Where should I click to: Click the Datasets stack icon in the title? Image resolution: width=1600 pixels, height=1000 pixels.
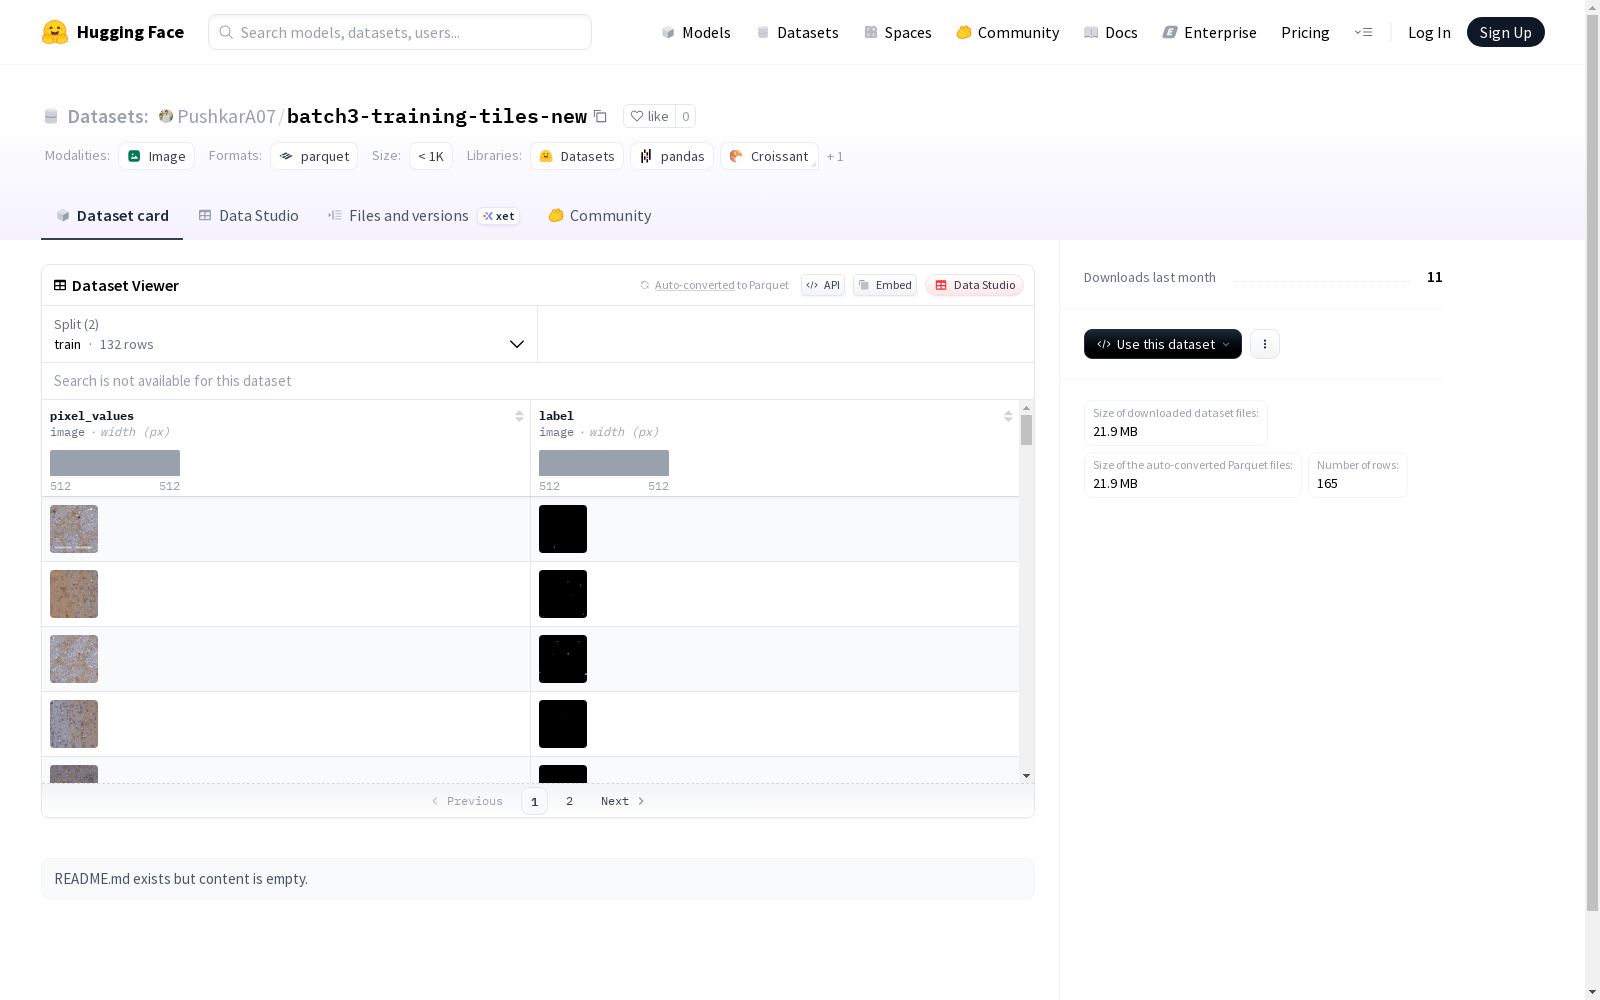pos(51,116)
